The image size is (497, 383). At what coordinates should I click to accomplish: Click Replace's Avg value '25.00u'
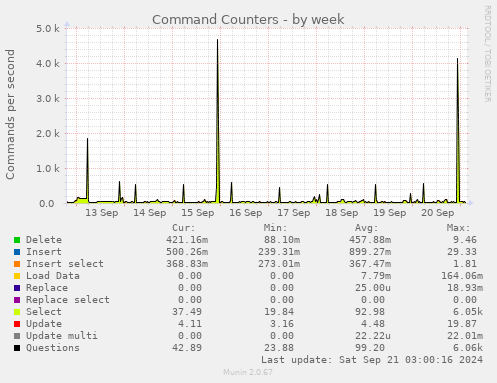pyautogui.click(x=373, y=288)
